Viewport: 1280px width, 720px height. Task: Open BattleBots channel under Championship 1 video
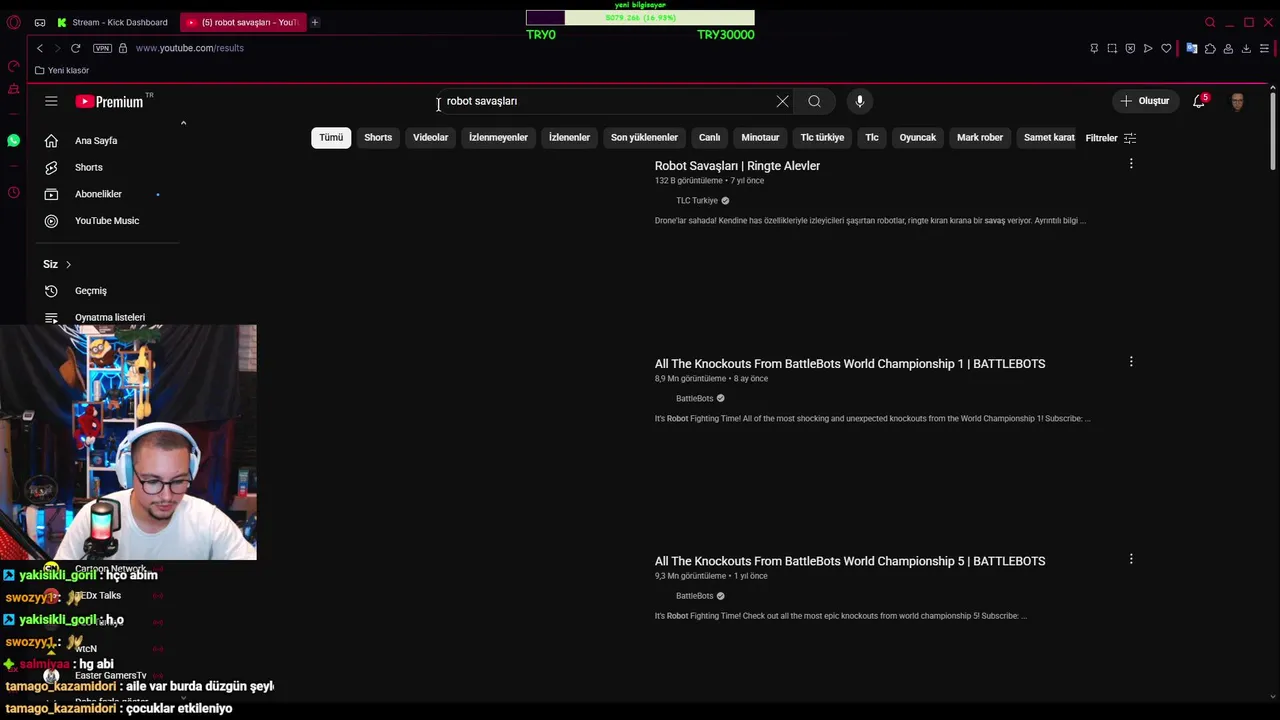tap(695, 399)
